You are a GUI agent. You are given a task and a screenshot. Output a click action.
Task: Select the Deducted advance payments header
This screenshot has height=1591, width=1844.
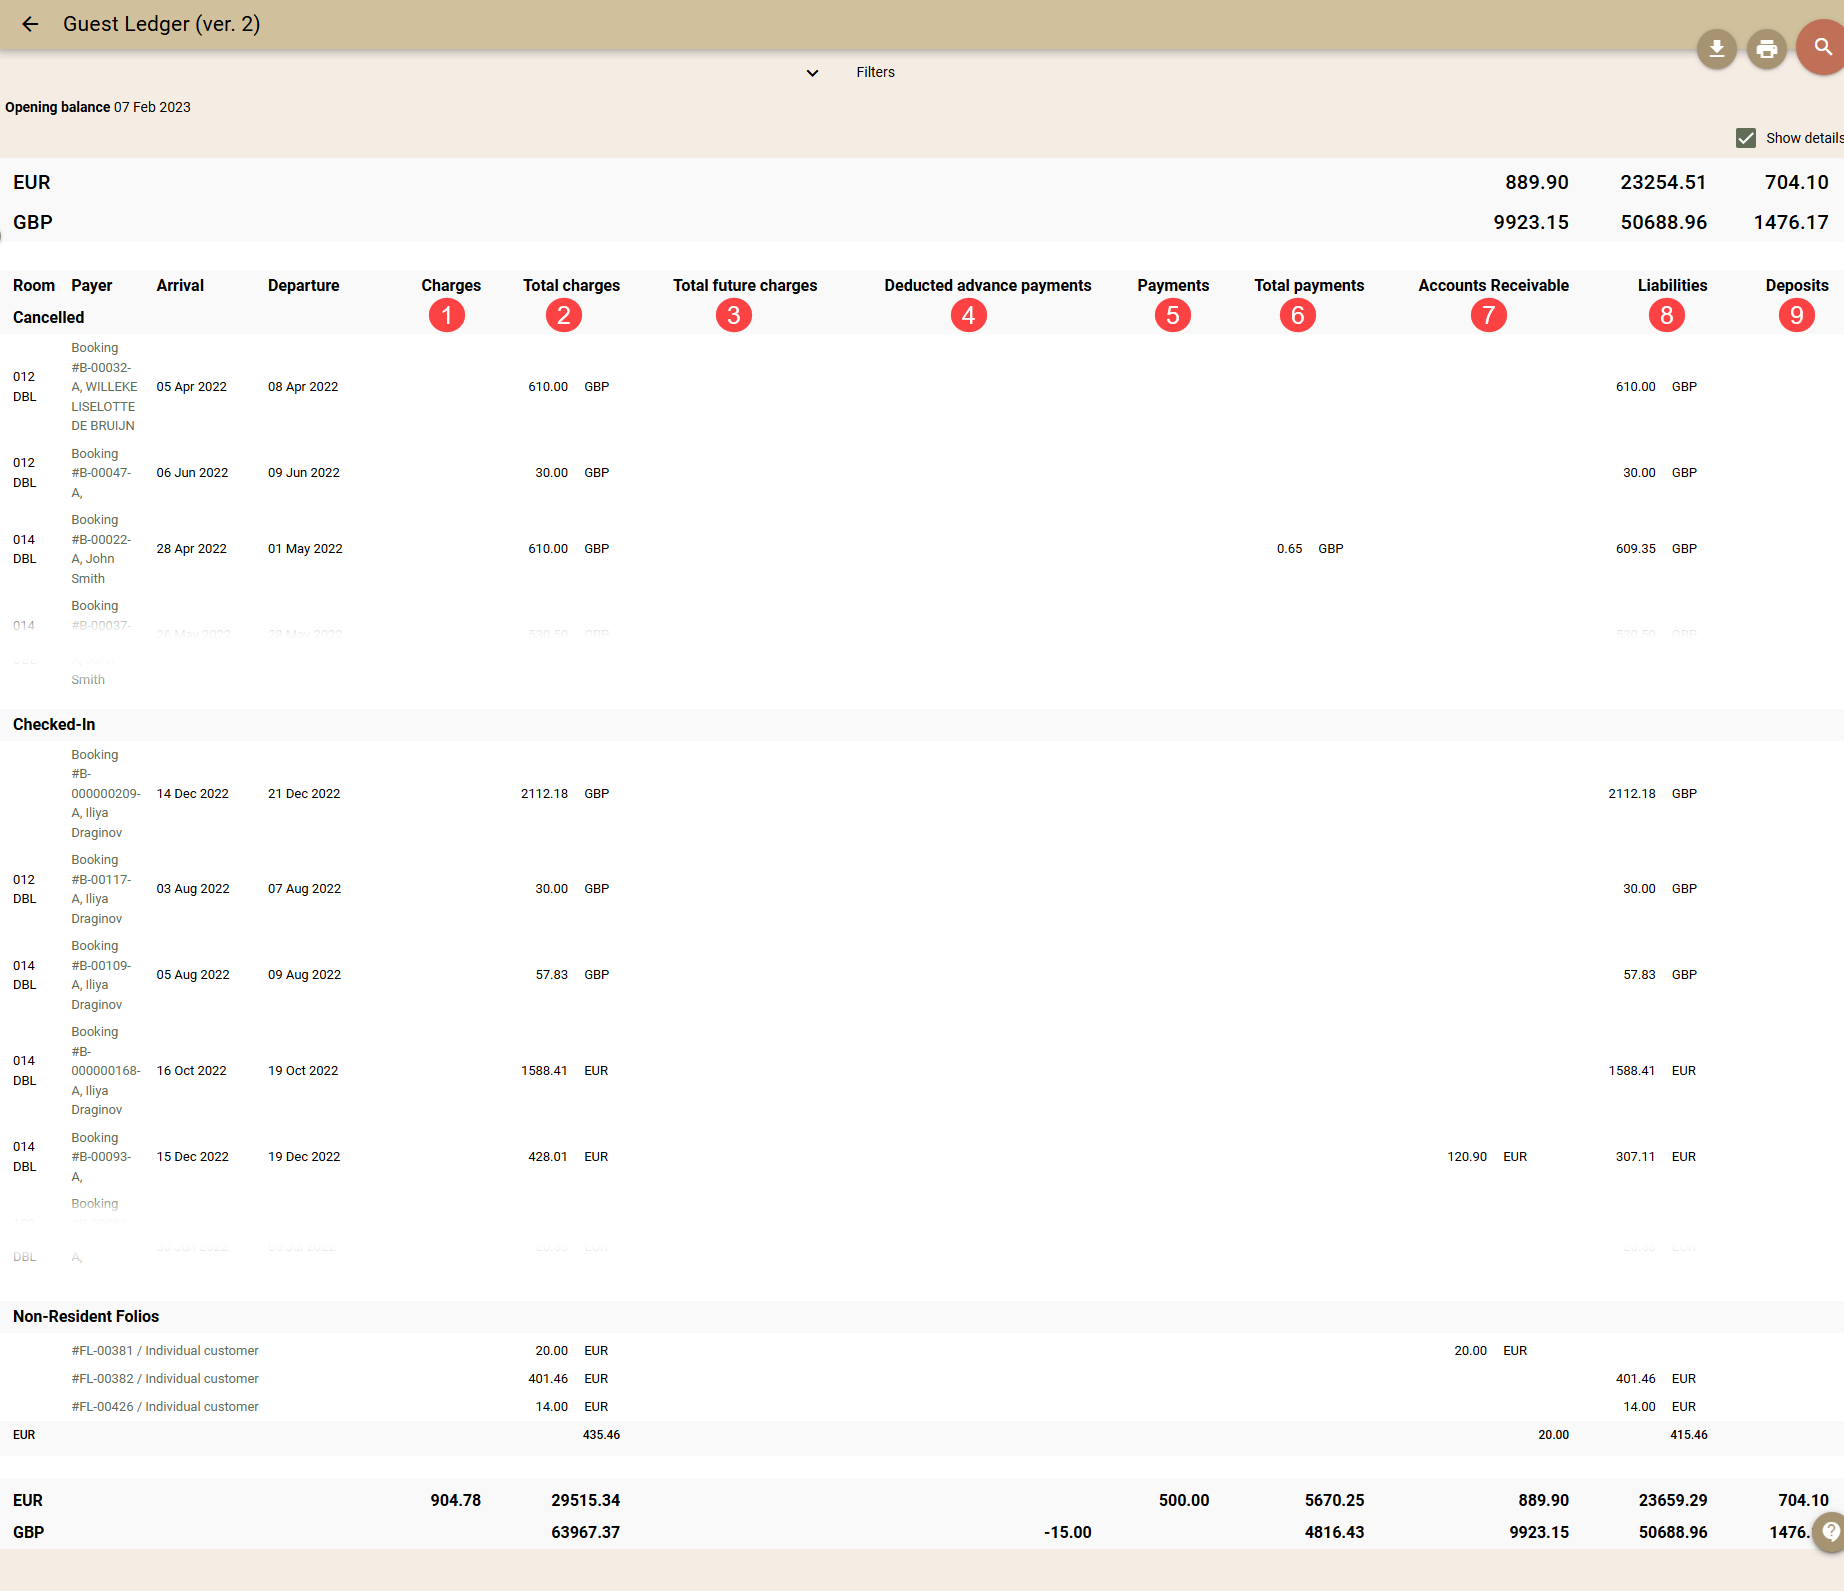pyautogui.click(x=988, y=285)
